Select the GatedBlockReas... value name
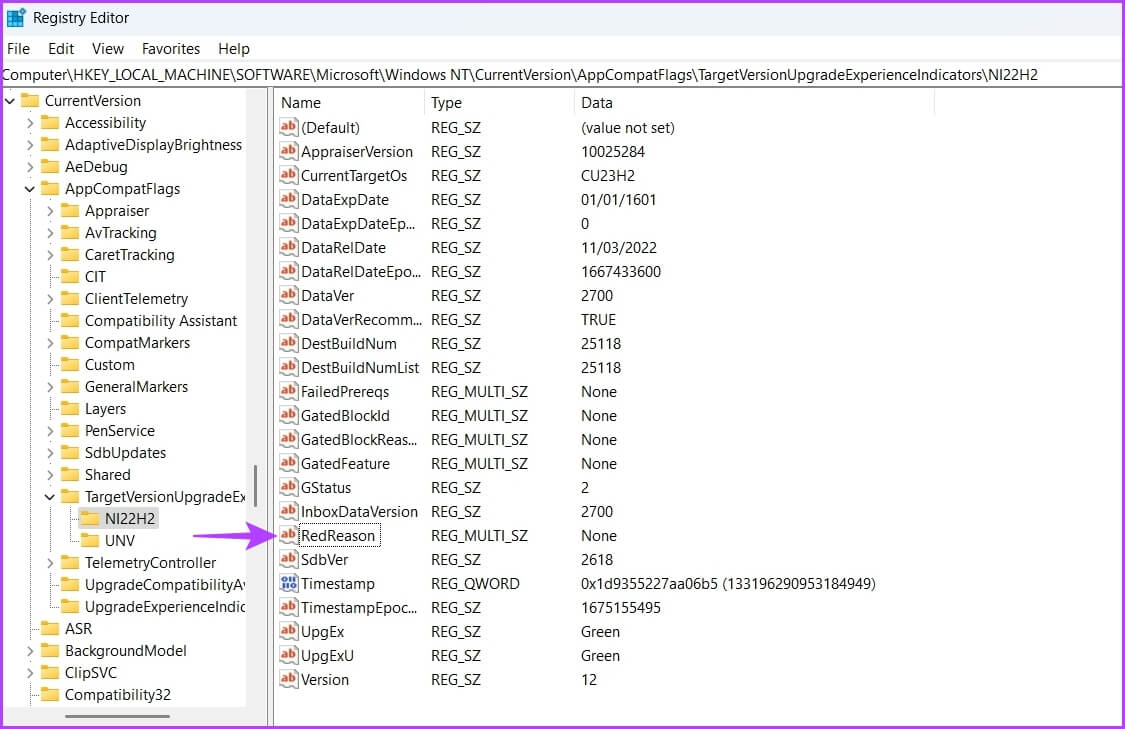 [359, 440]
